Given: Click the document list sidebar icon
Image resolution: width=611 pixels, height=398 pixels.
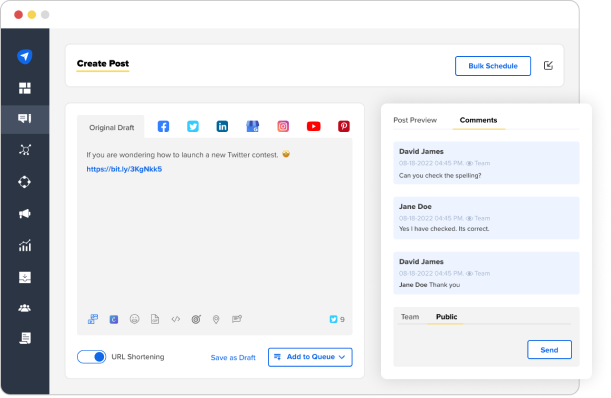Looking at the screenshot, I should (25, 338).
